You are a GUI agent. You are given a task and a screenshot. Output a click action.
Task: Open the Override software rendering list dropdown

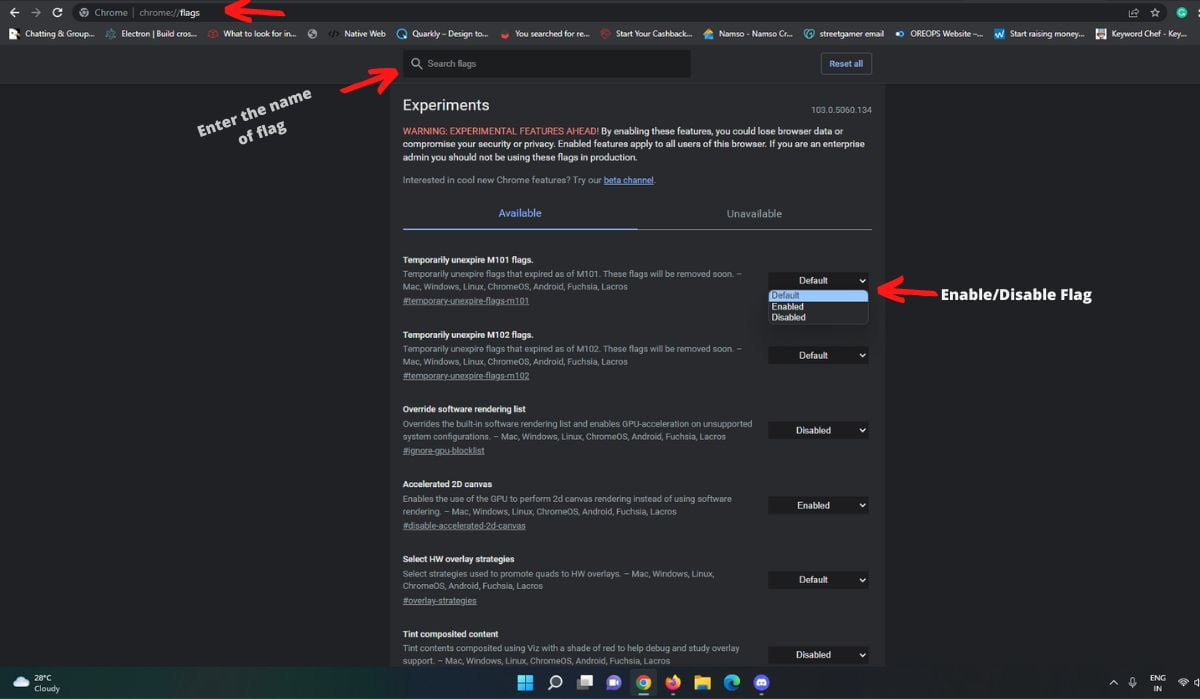[x=817, y=429]
